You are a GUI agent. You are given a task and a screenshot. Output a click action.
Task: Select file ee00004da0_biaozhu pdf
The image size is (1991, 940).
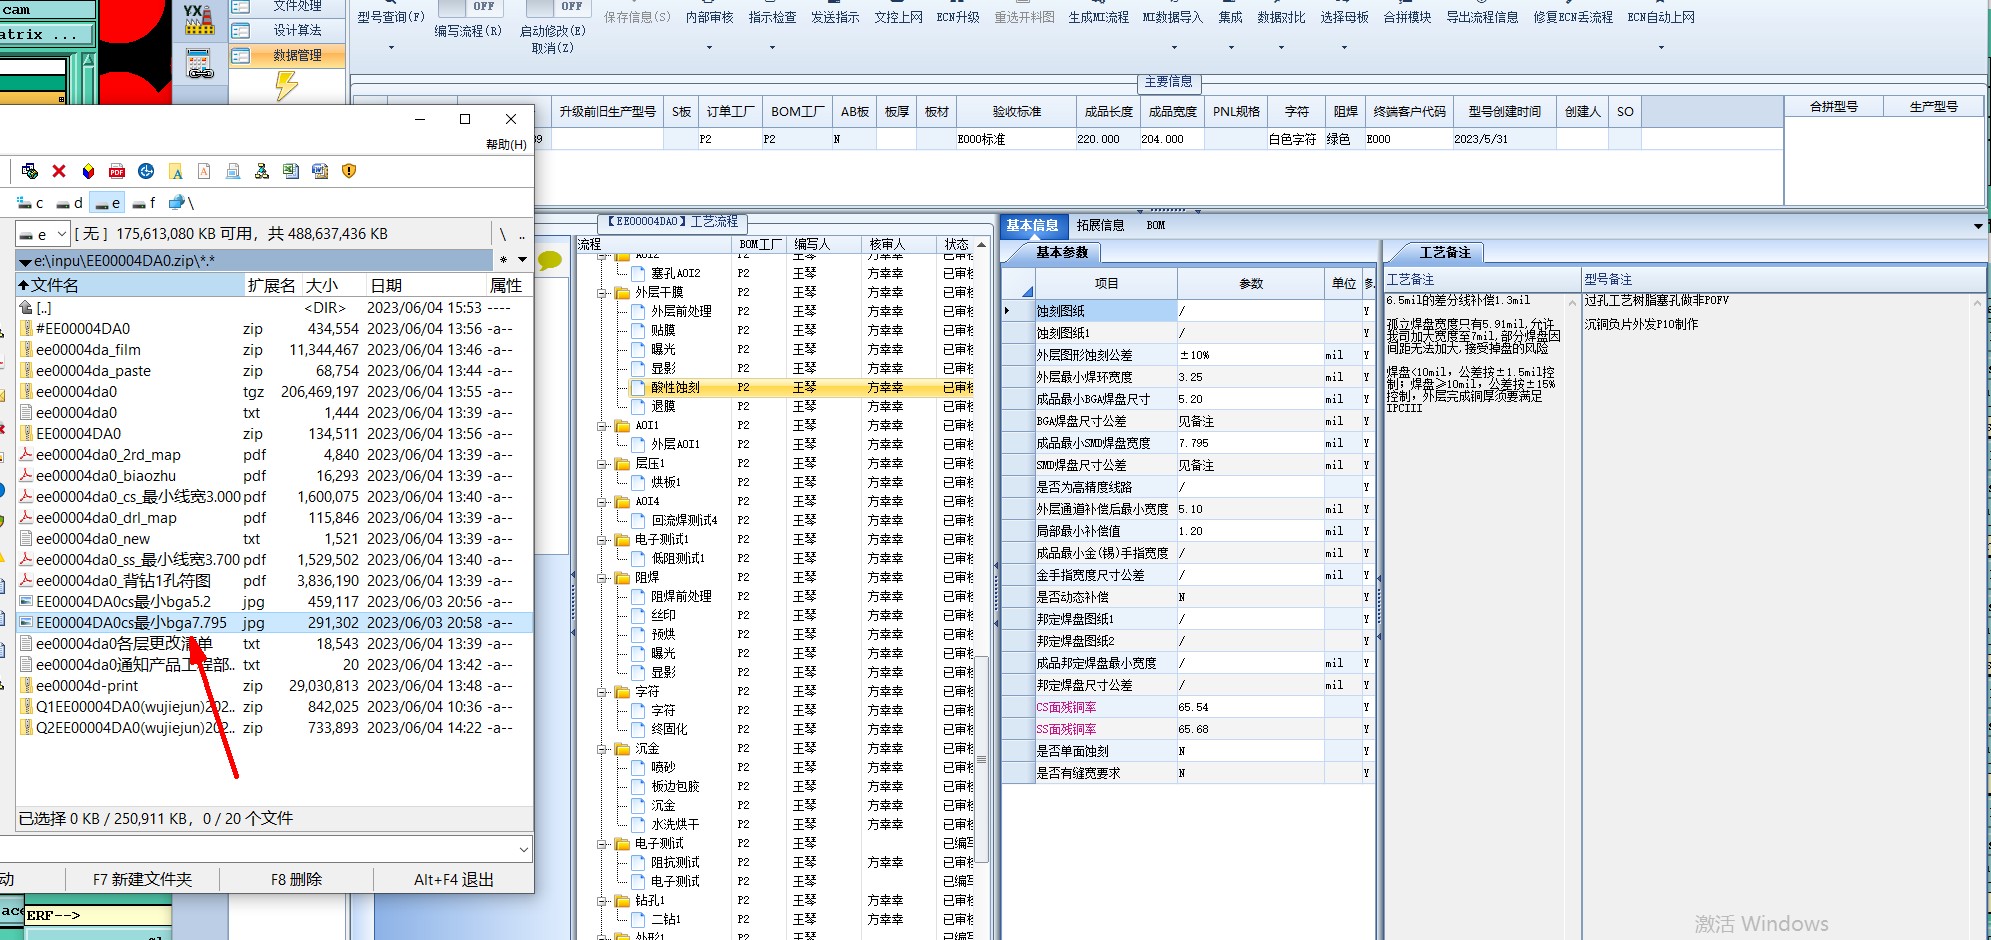point(274,476)
